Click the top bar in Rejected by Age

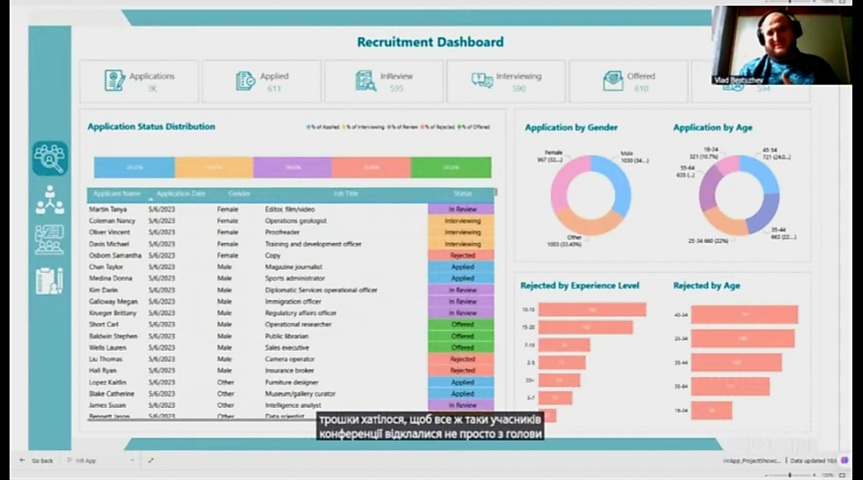744,315
